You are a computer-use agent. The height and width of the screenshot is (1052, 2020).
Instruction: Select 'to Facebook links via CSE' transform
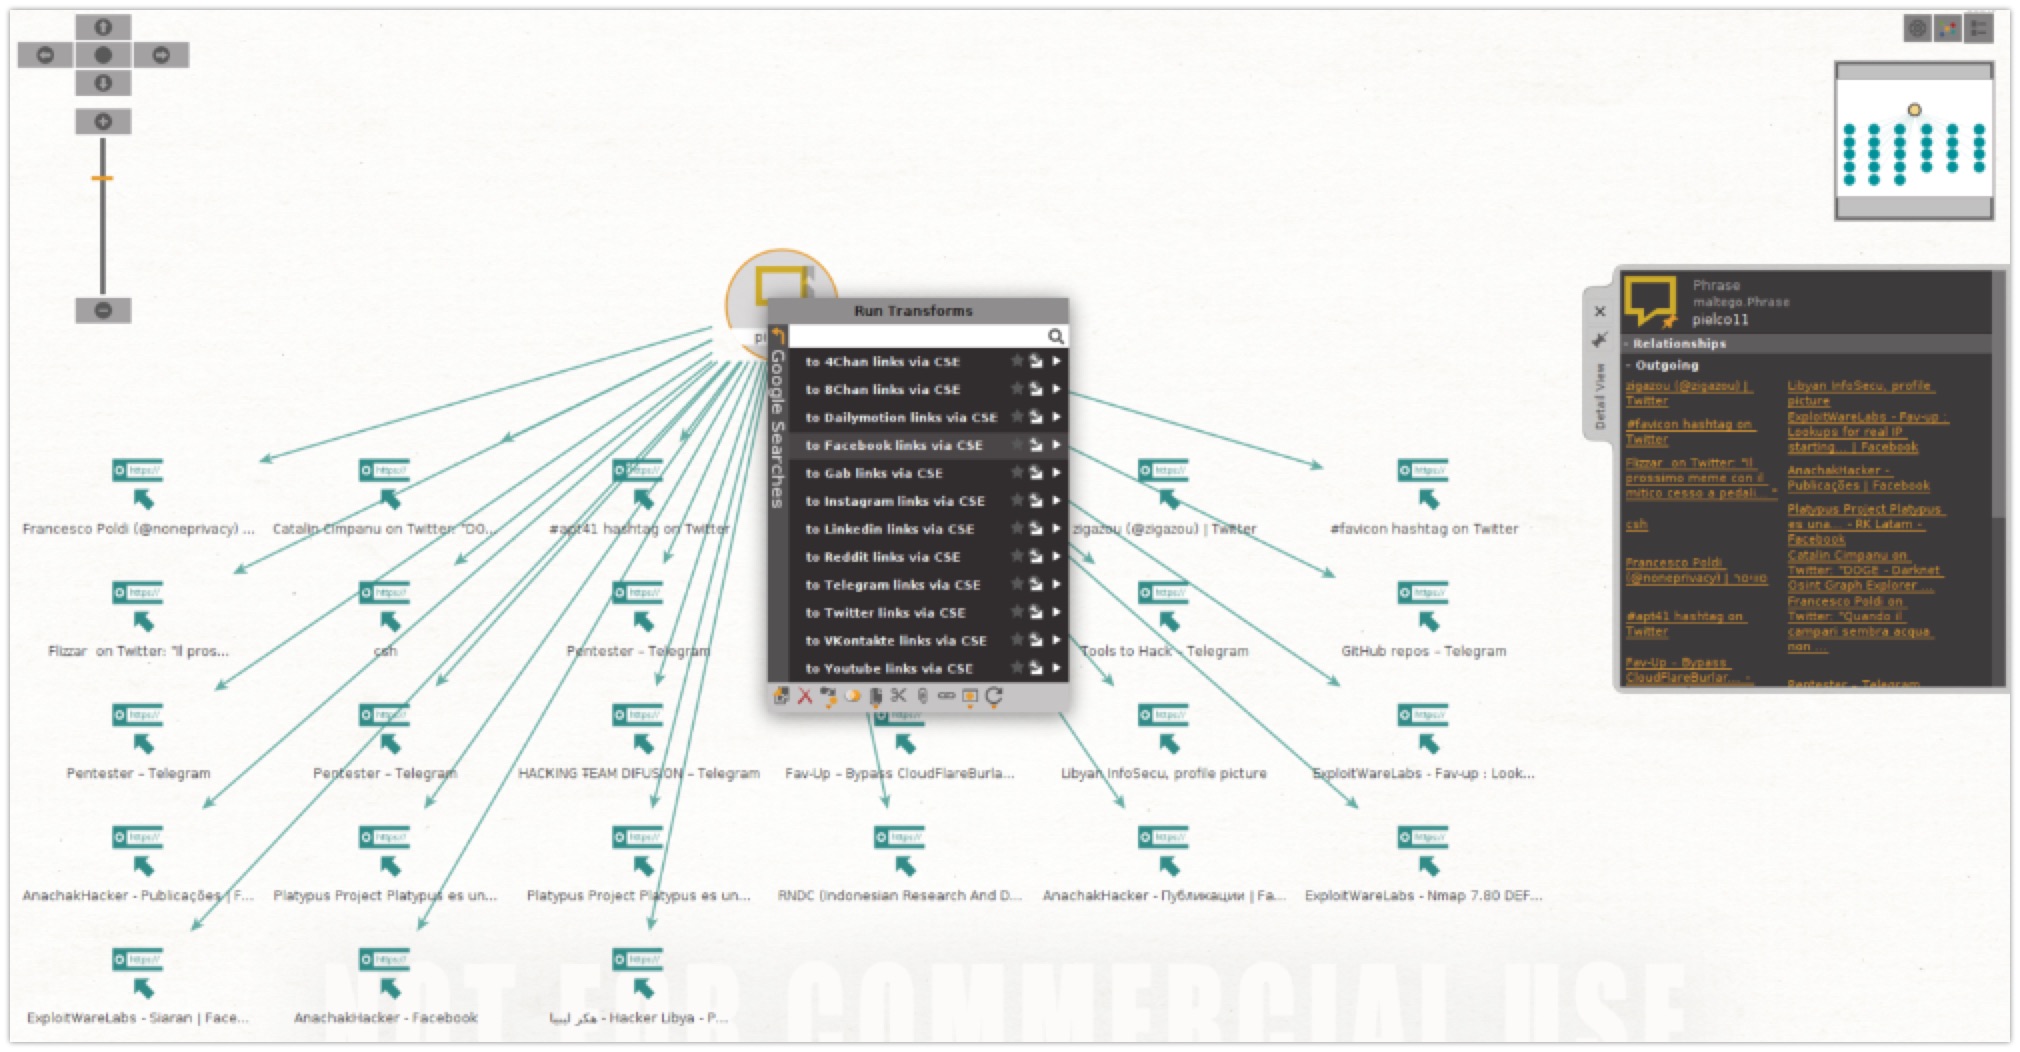click(894, 446)
